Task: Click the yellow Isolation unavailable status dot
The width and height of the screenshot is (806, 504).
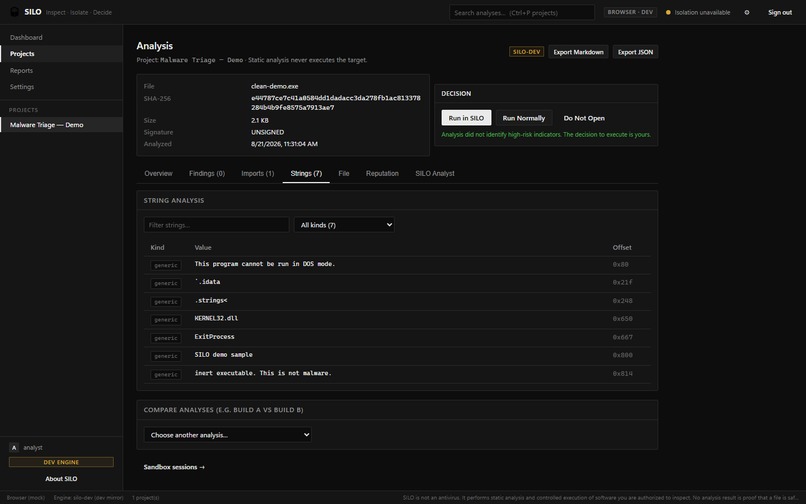Action: [x=668, y=12]
